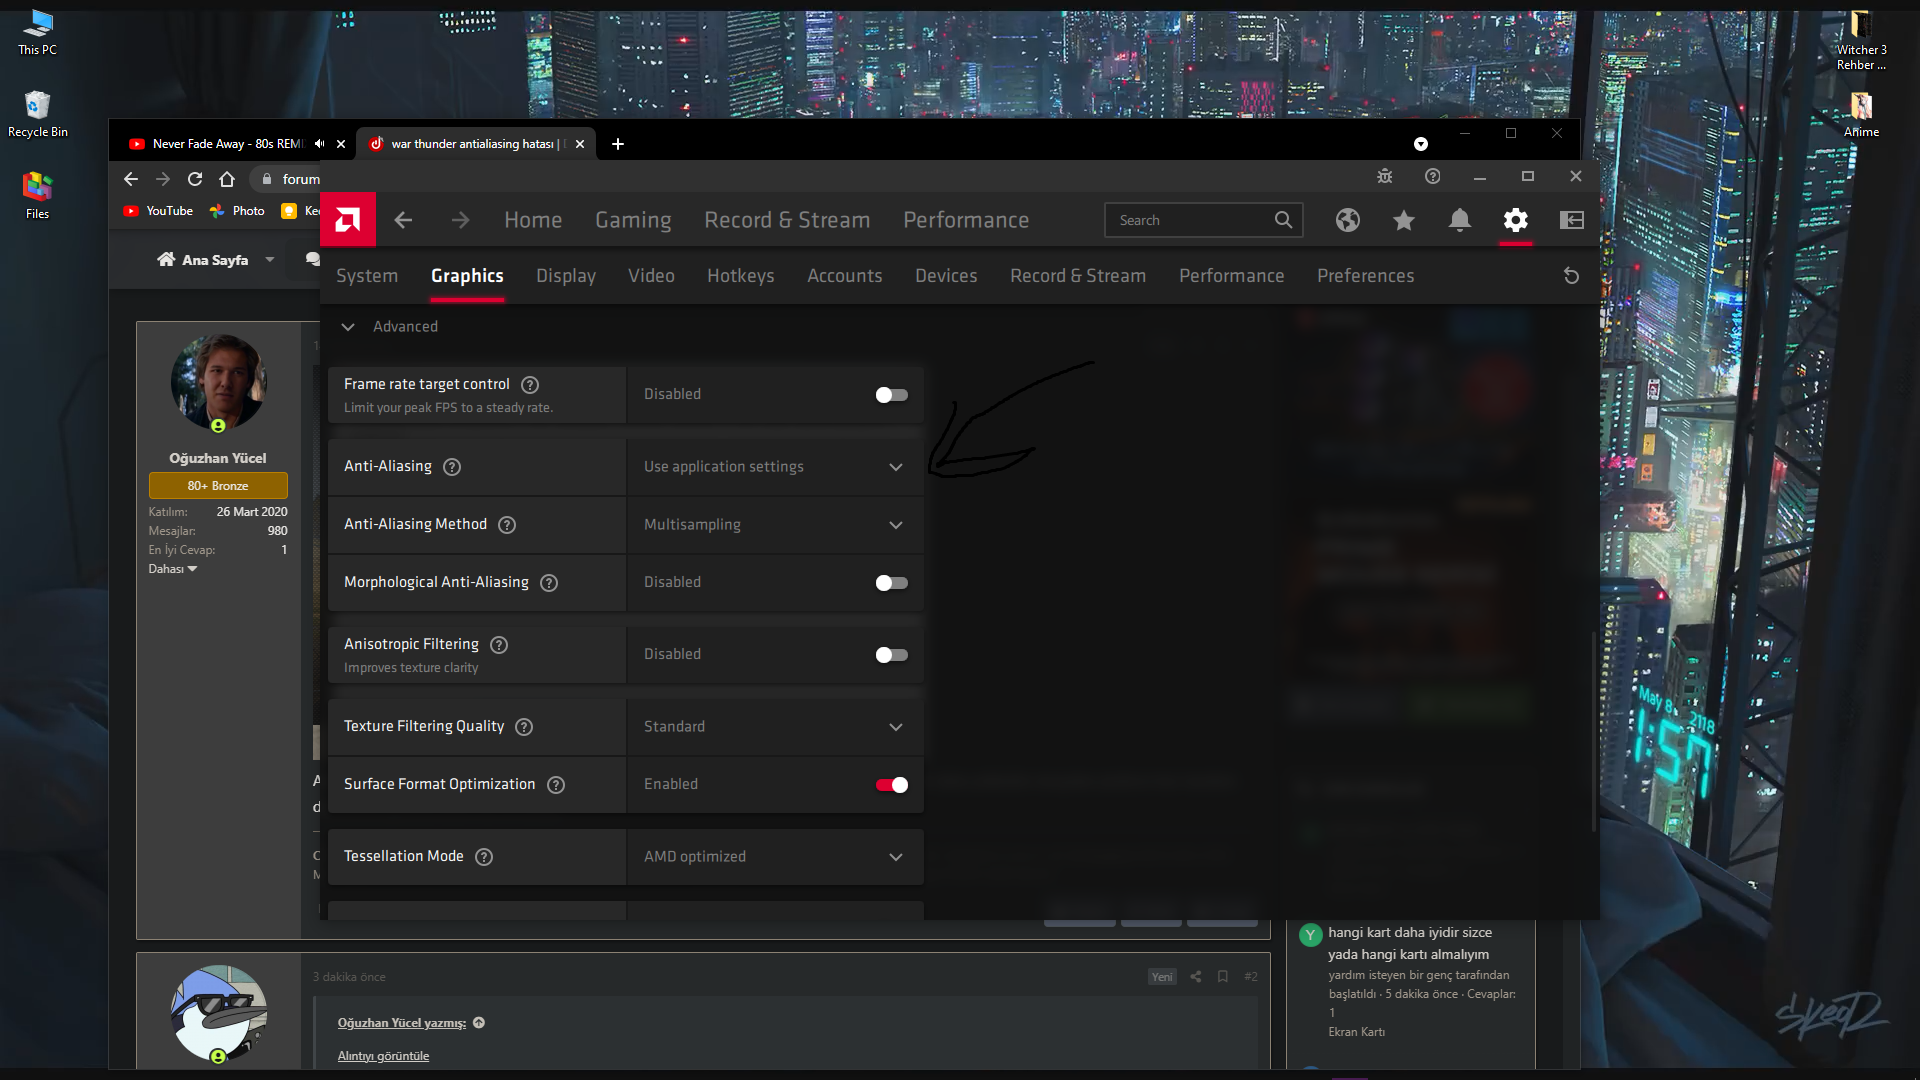
Task: Show help for Anisotropic Filtering
Action: [499, 645]
